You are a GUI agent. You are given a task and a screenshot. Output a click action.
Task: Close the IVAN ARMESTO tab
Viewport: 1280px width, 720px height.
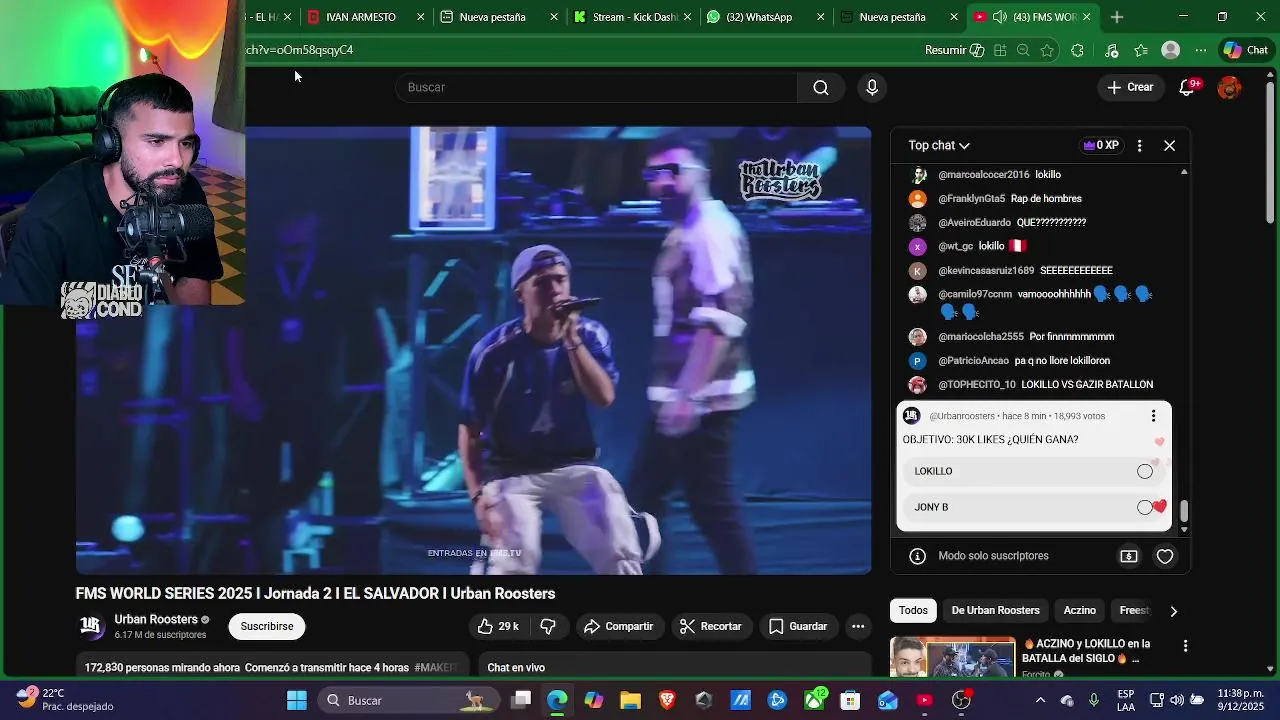[x=421, y=17]
